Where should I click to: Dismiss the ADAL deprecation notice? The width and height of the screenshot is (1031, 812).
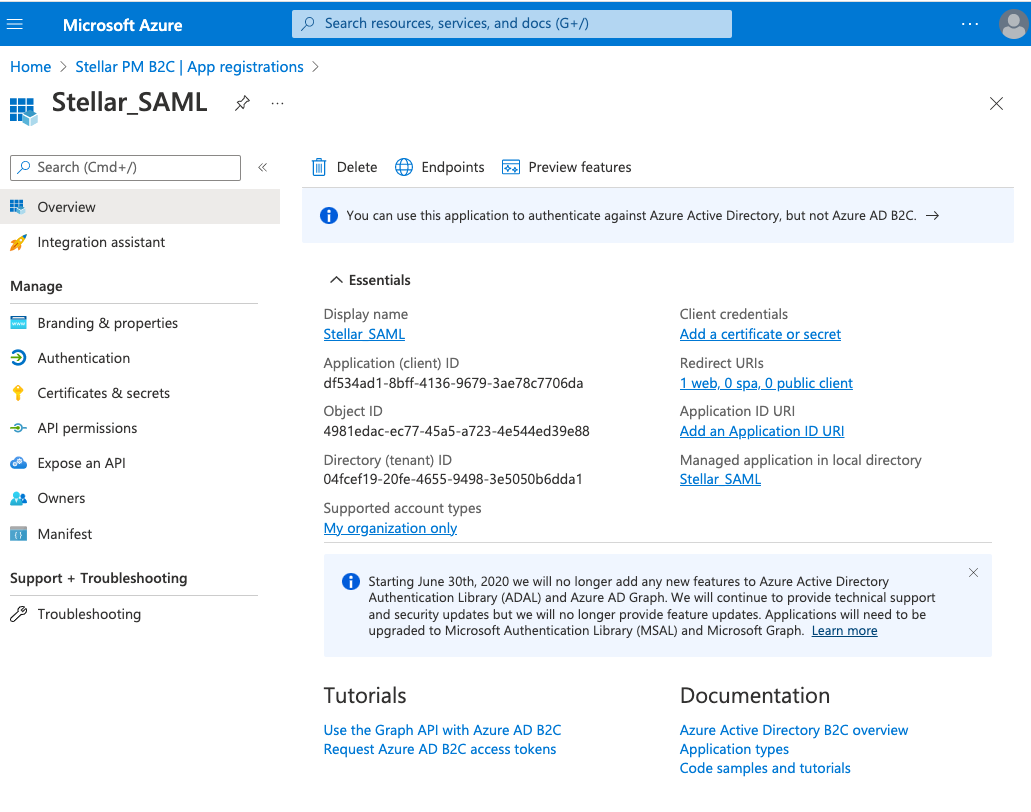point(973,573)
